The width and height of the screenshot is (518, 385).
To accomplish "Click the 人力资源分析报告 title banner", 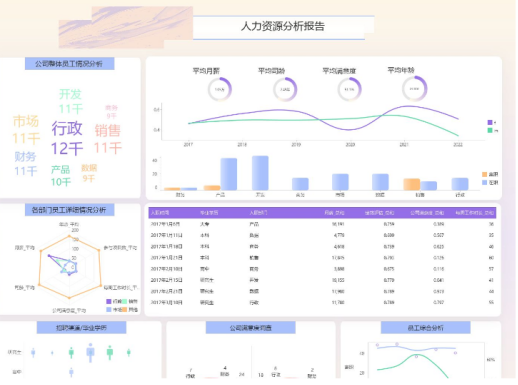I will pyautogui.click(x=283, y=27).
